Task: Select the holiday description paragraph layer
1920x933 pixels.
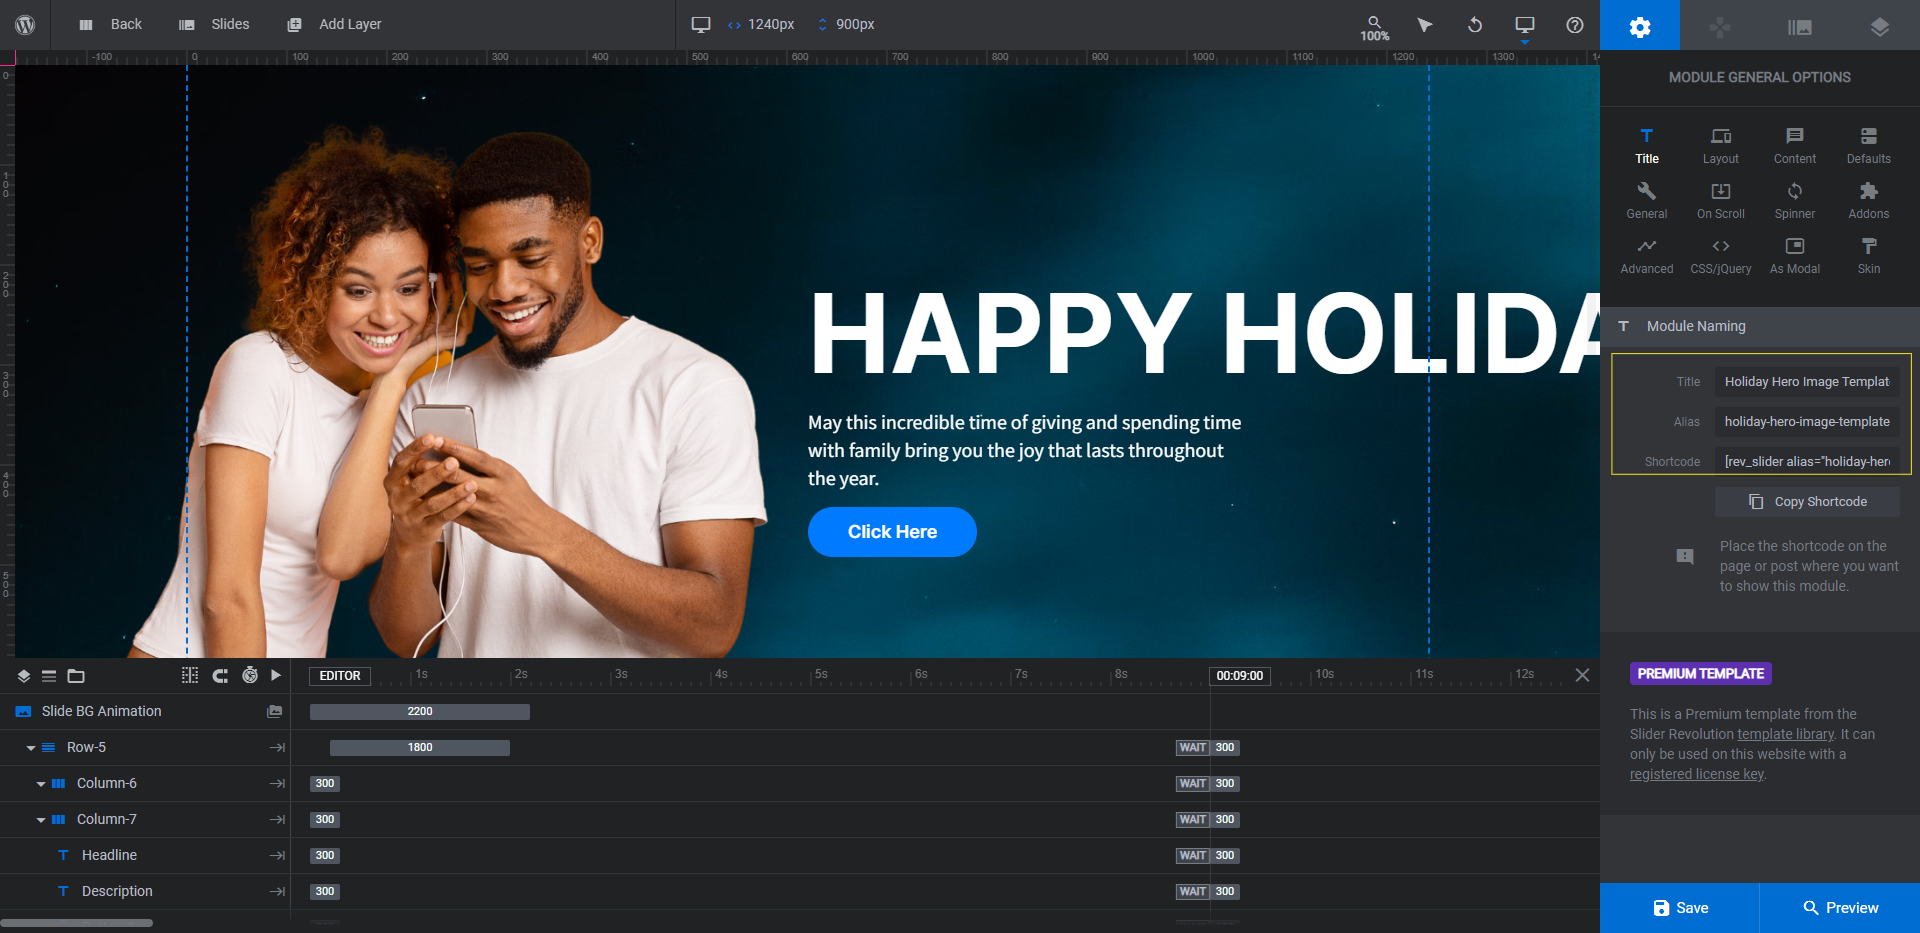Action: [1025, 451]
